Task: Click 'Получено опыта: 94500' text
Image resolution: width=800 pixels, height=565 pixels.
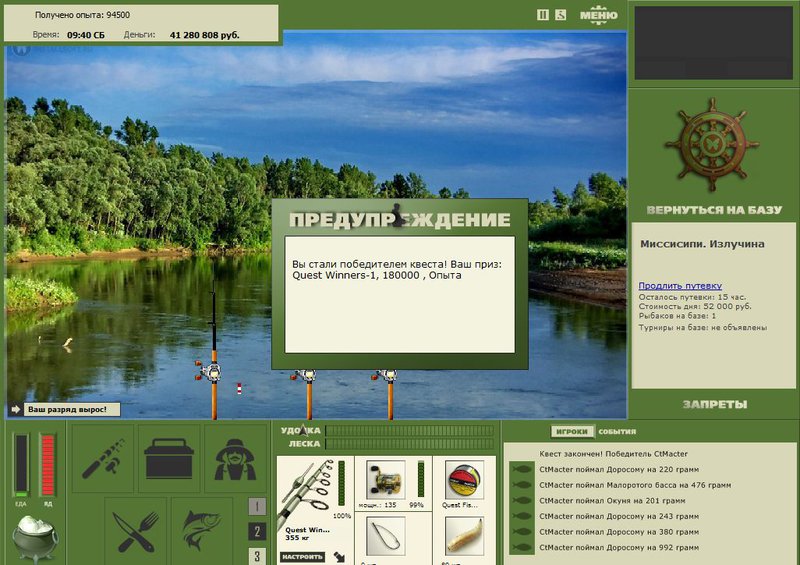Action: (82, 15)
